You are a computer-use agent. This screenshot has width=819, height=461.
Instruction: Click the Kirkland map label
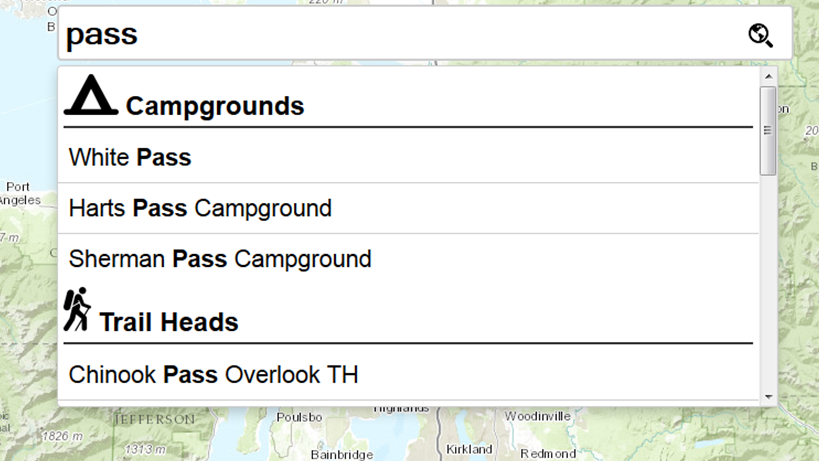(x=469, y=449)
